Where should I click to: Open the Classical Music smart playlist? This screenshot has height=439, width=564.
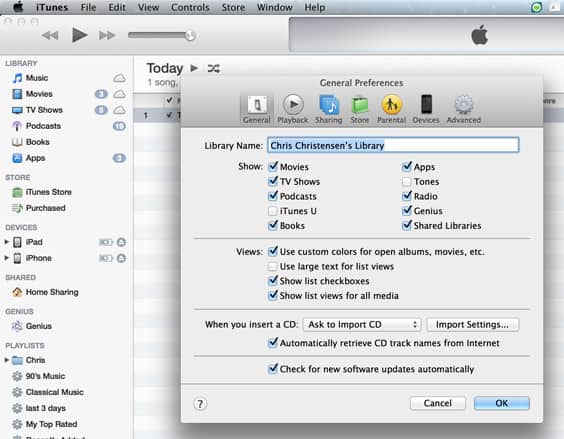[54, 392]
